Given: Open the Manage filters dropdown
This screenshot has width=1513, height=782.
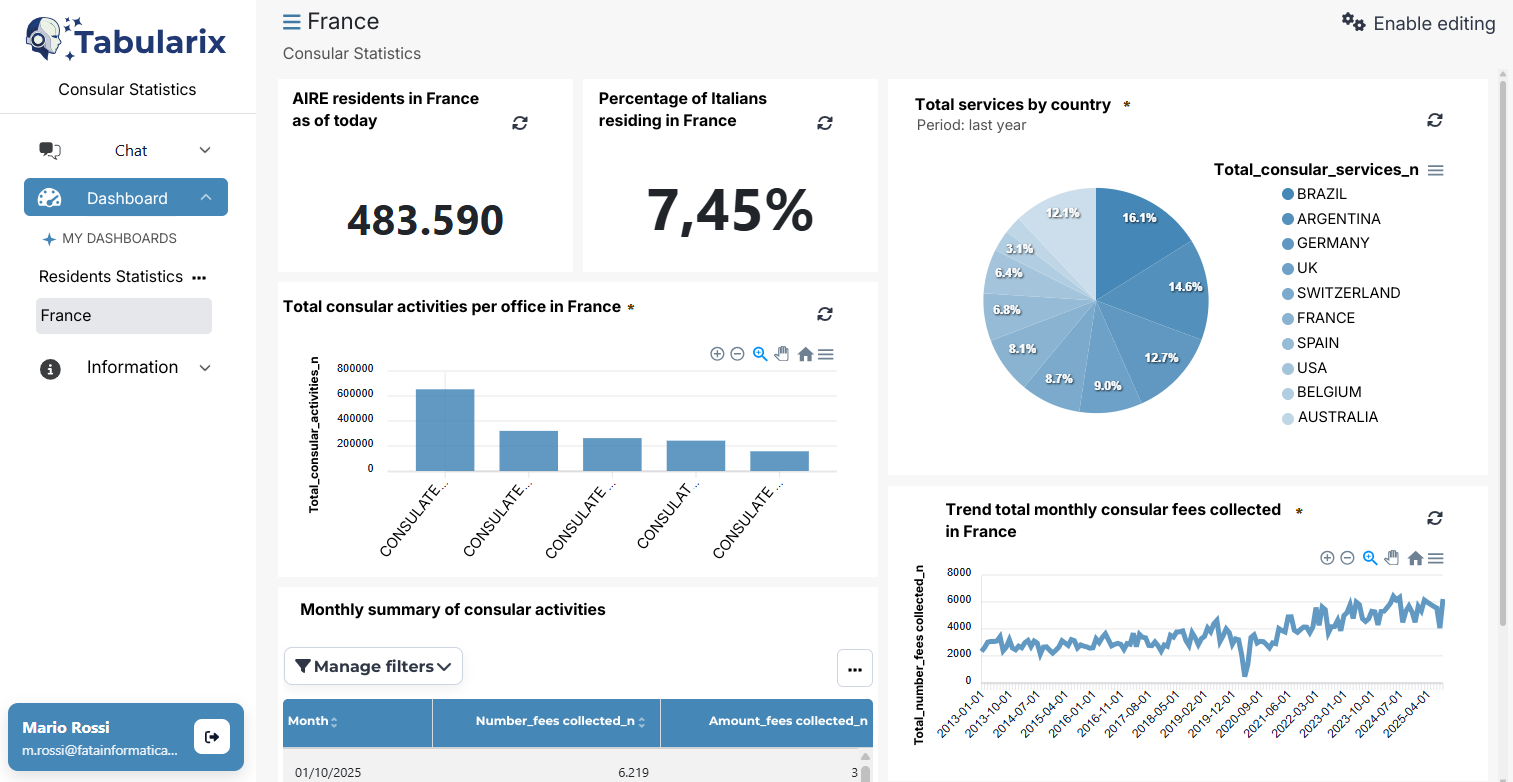Looking at the screenshot, I should click(373, 666).
